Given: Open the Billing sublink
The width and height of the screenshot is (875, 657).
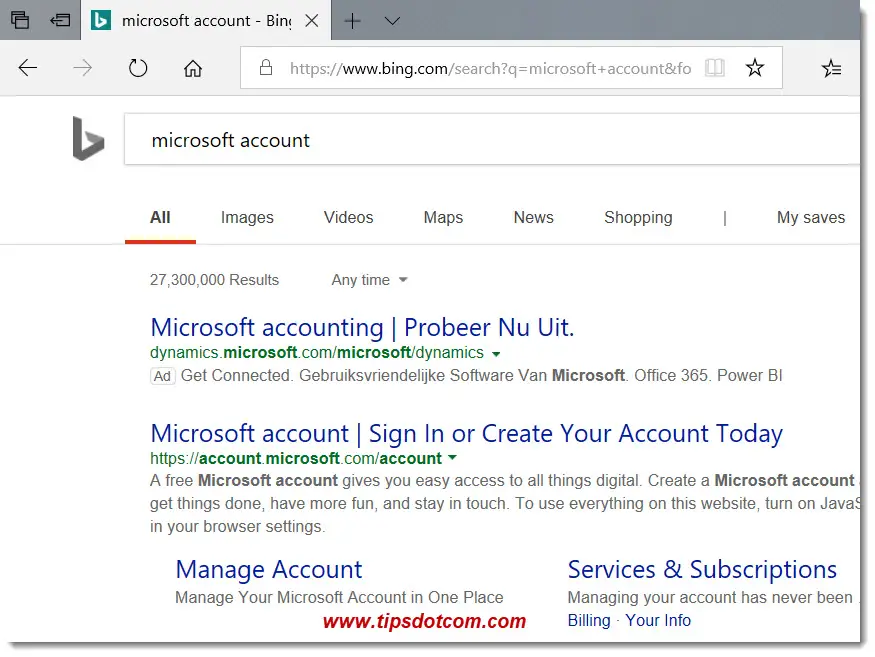Looking at the screenshot, I should [589, 620].
